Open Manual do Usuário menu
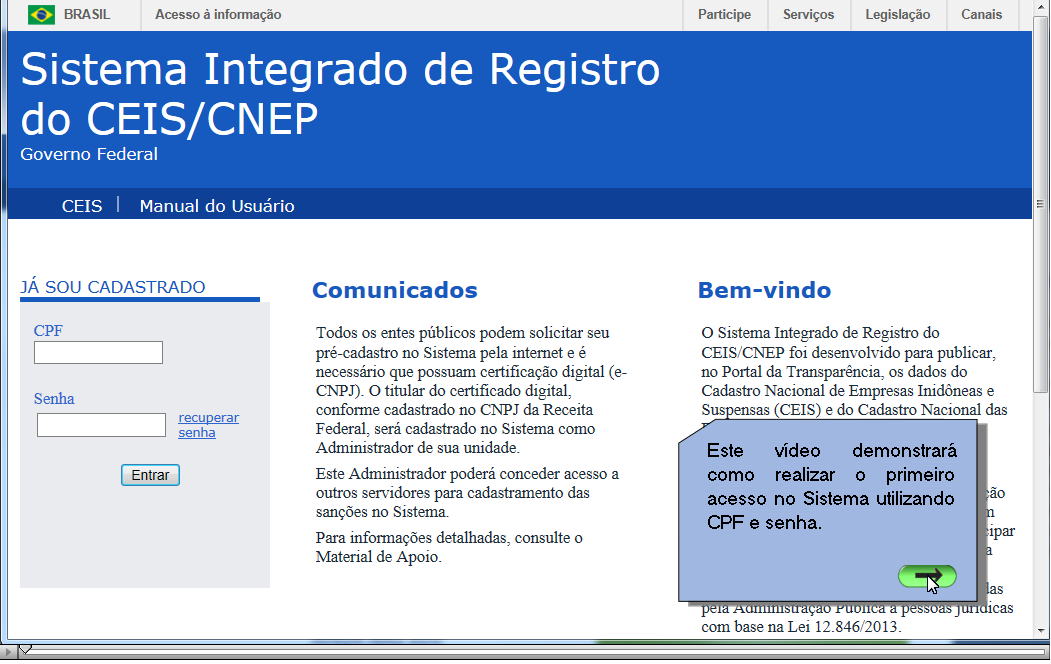 coord(217,206)
